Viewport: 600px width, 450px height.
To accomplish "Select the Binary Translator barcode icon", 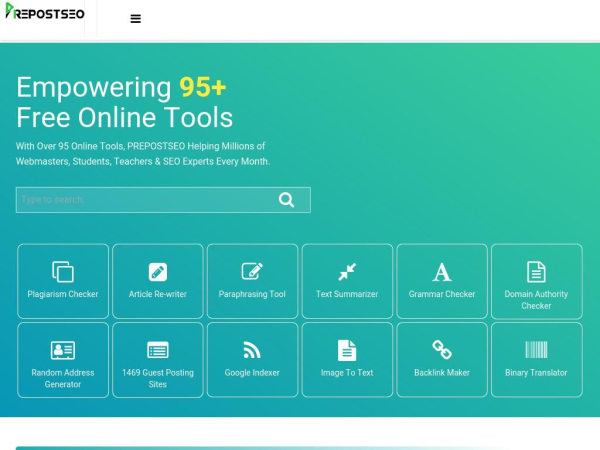I will [x=536, y=350].
